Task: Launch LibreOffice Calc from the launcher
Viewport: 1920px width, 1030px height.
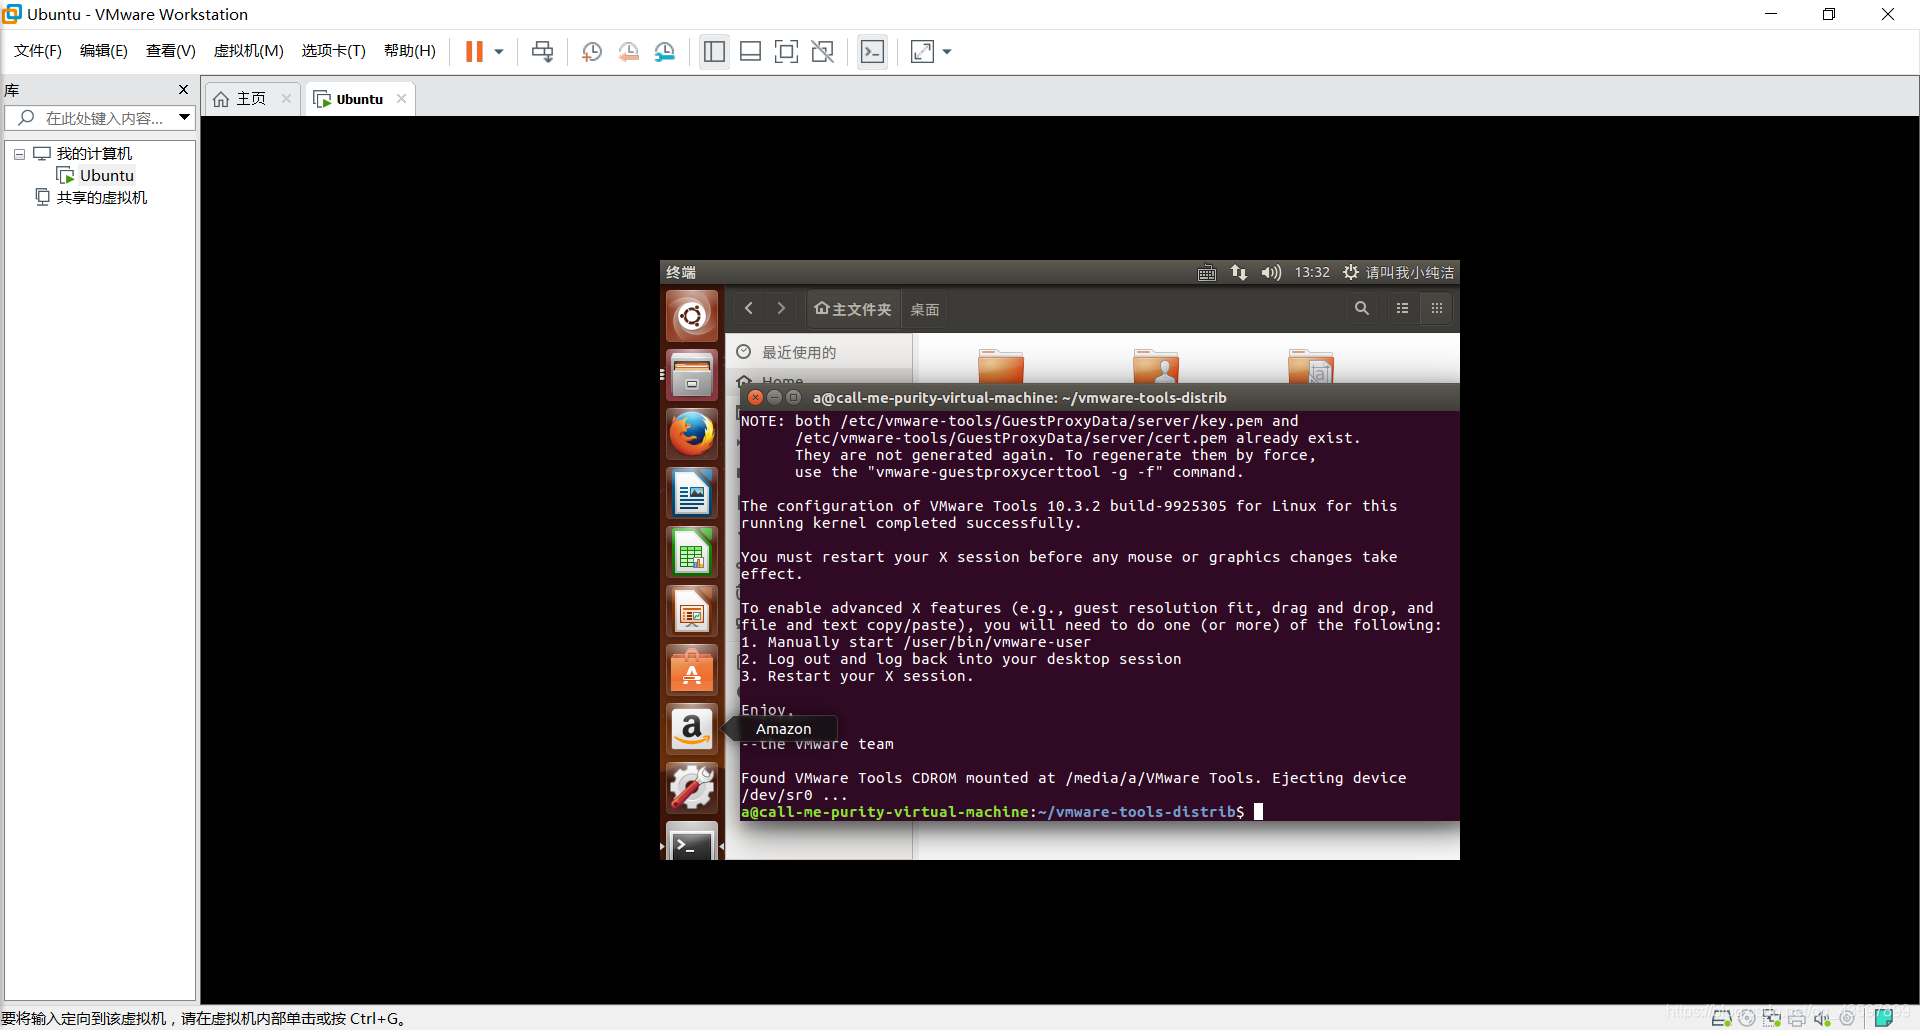Action: coord(692,552)
